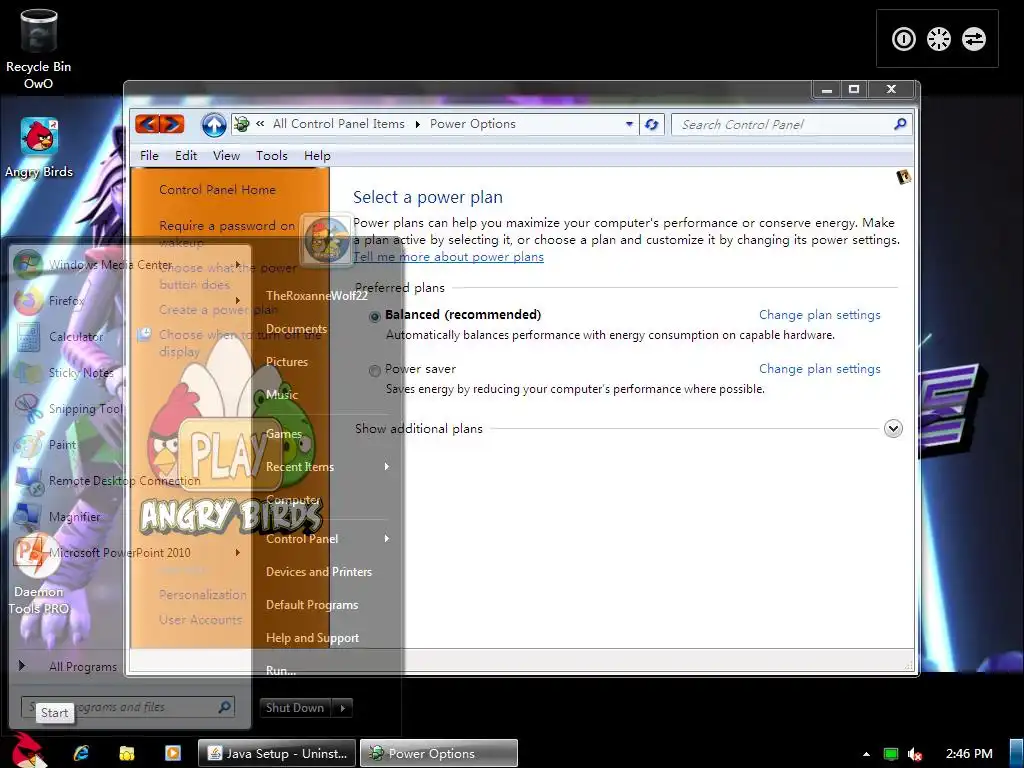
Task: Open Internet Explorer from the taskbar
Action: tap(81, 753)
